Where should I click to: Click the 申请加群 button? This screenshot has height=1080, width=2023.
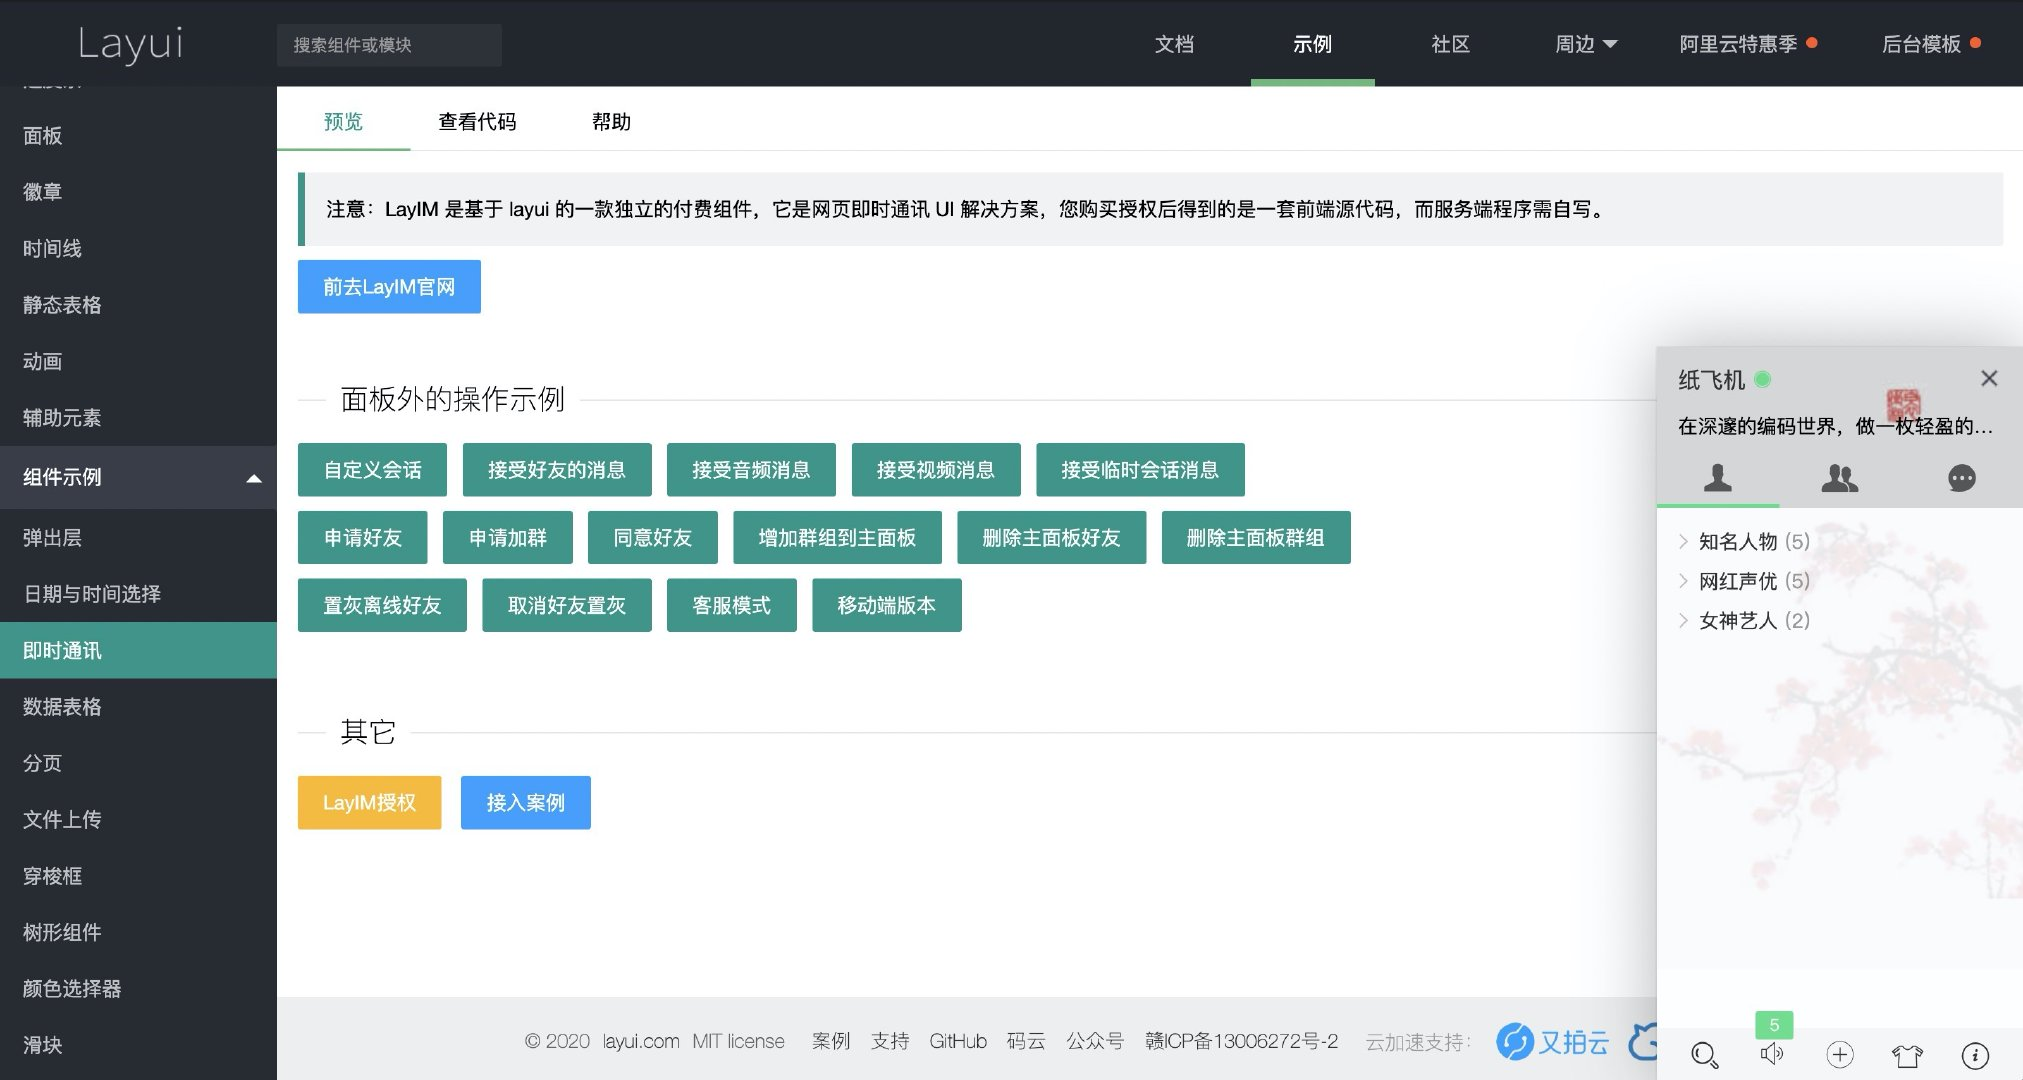pyautogui.click(x=508, y=538)
